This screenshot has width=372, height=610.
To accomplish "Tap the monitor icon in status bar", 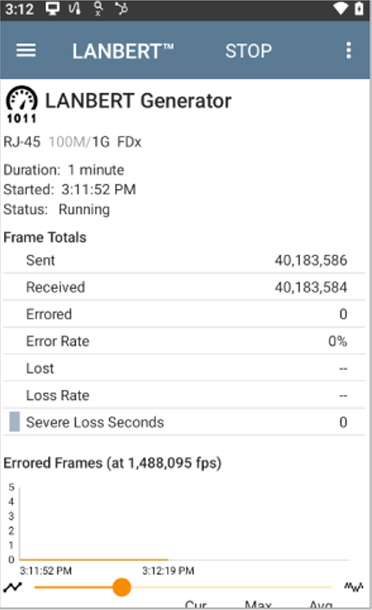I will click(53, 9).
